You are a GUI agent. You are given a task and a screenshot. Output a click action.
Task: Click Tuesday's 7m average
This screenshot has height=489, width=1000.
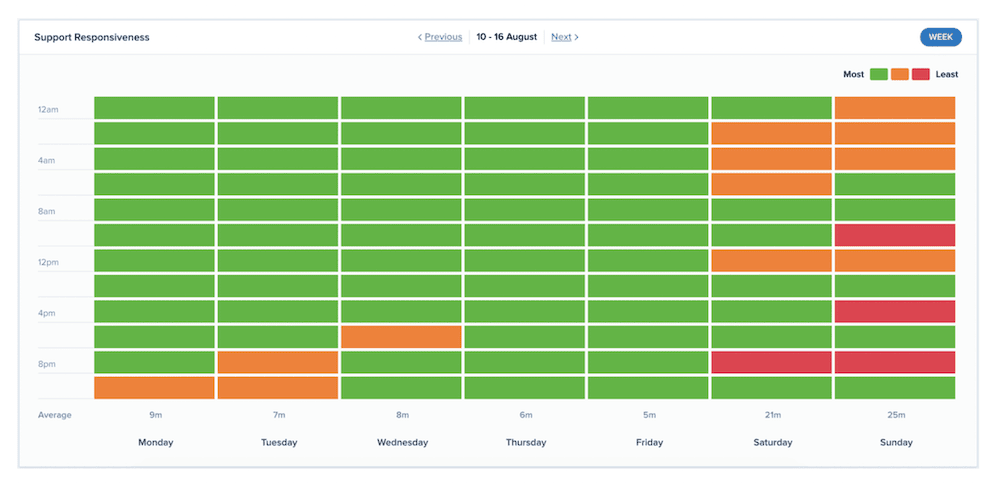tap(279, 415)
